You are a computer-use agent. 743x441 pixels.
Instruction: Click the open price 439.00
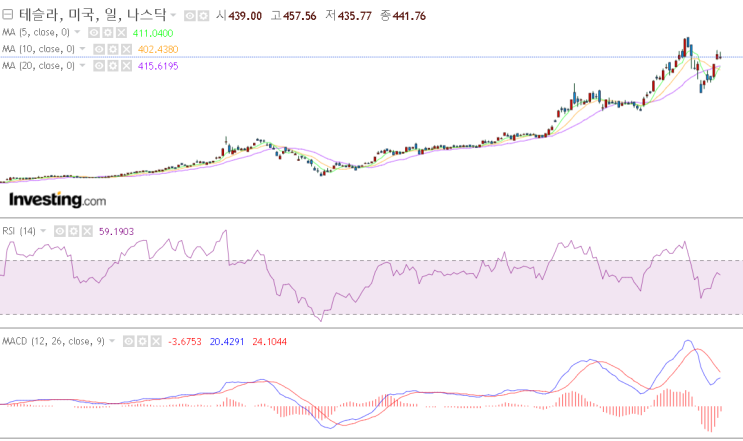pos(245,16)
